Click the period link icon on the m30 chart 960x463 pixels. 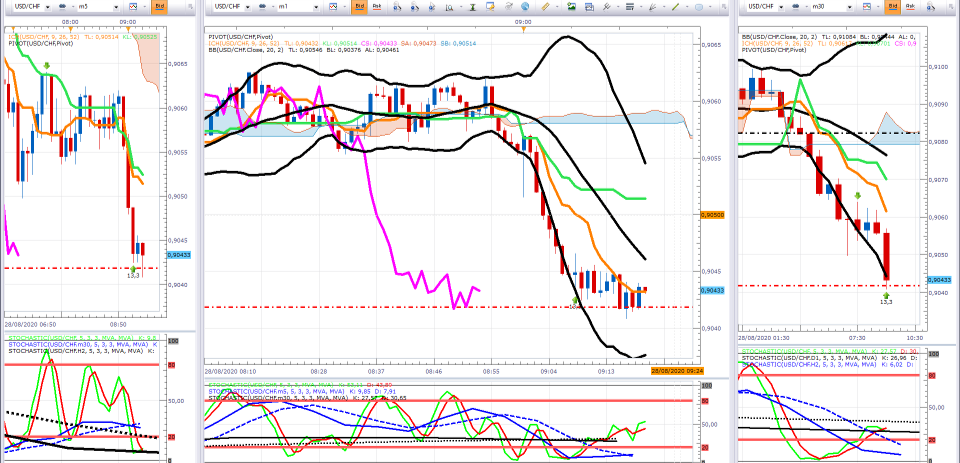coord(795,6)
